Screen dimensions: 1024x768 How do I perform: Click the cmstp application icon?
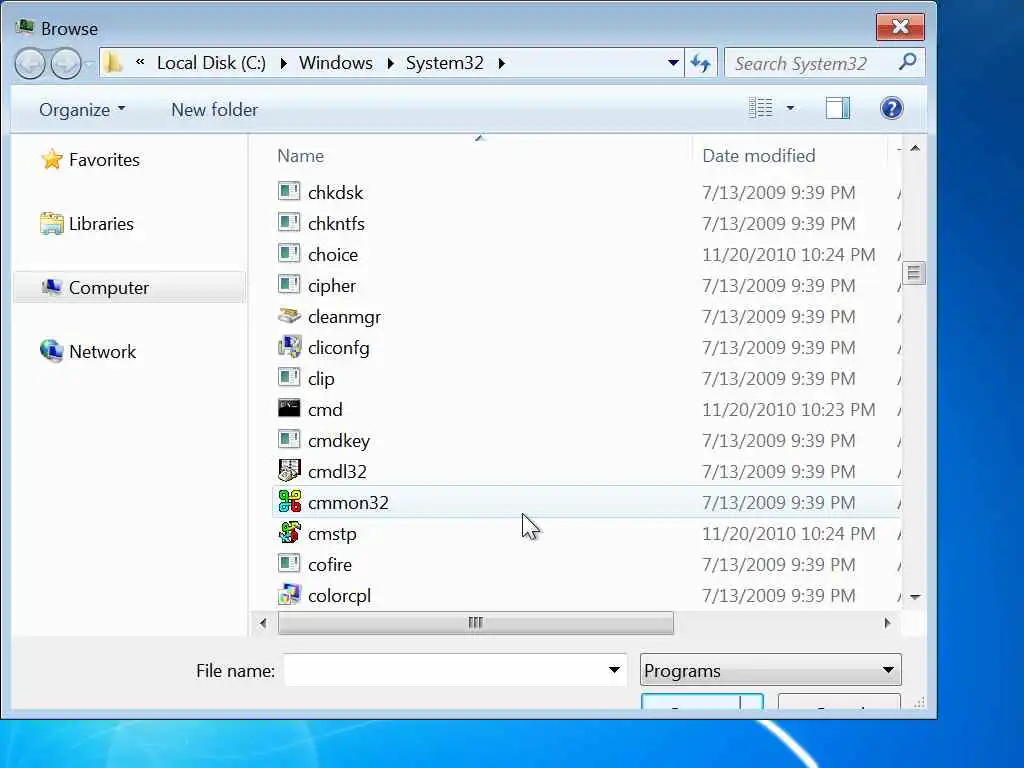[x=289, y=533]
